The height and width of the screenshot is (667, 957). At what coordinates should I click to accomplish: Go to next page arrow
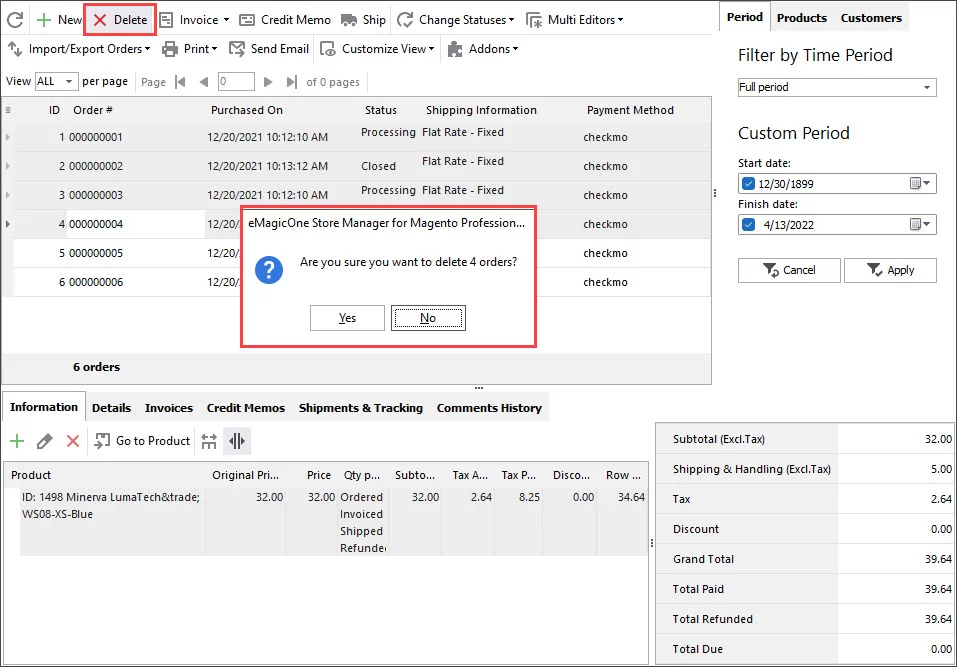tap(267, 82)
